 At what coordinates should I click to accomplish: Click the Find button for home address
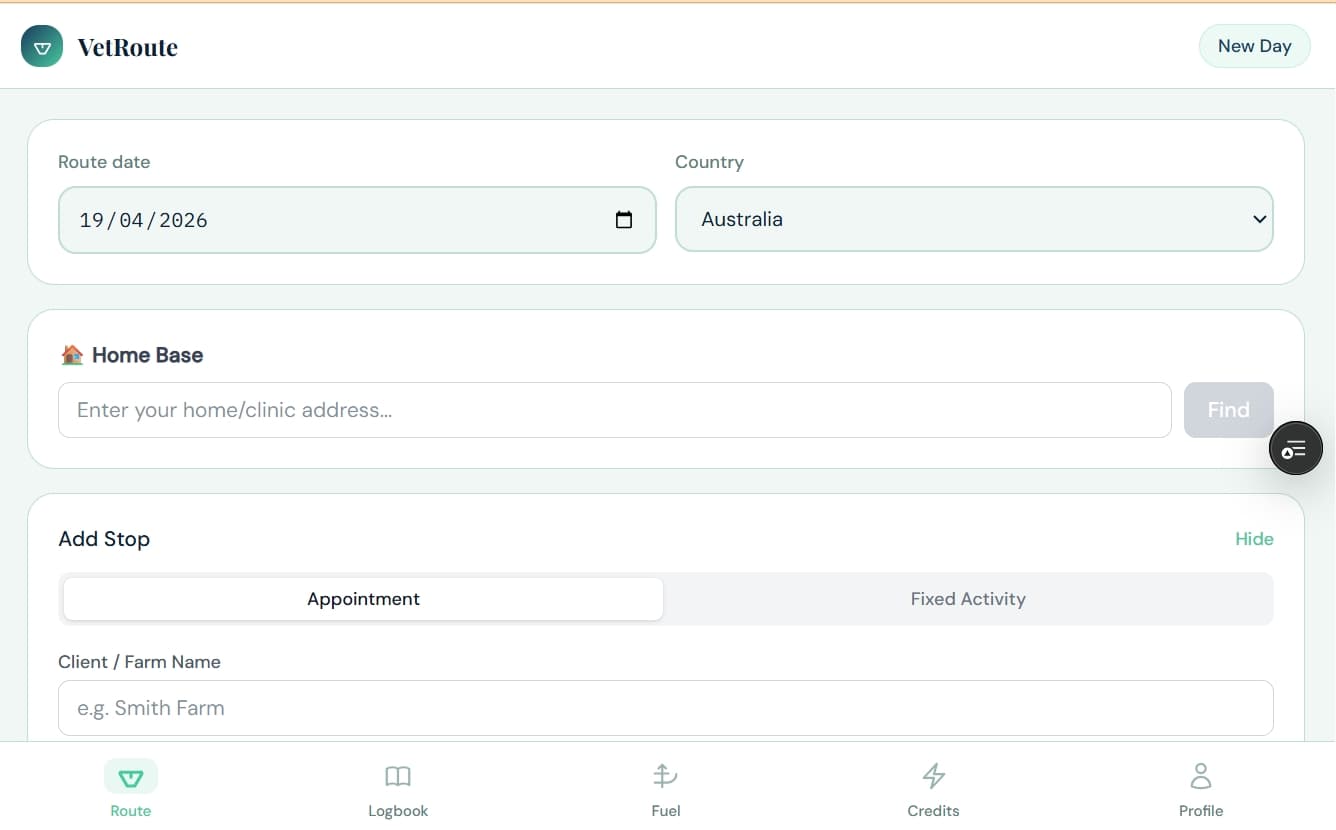coord(1228,410)
